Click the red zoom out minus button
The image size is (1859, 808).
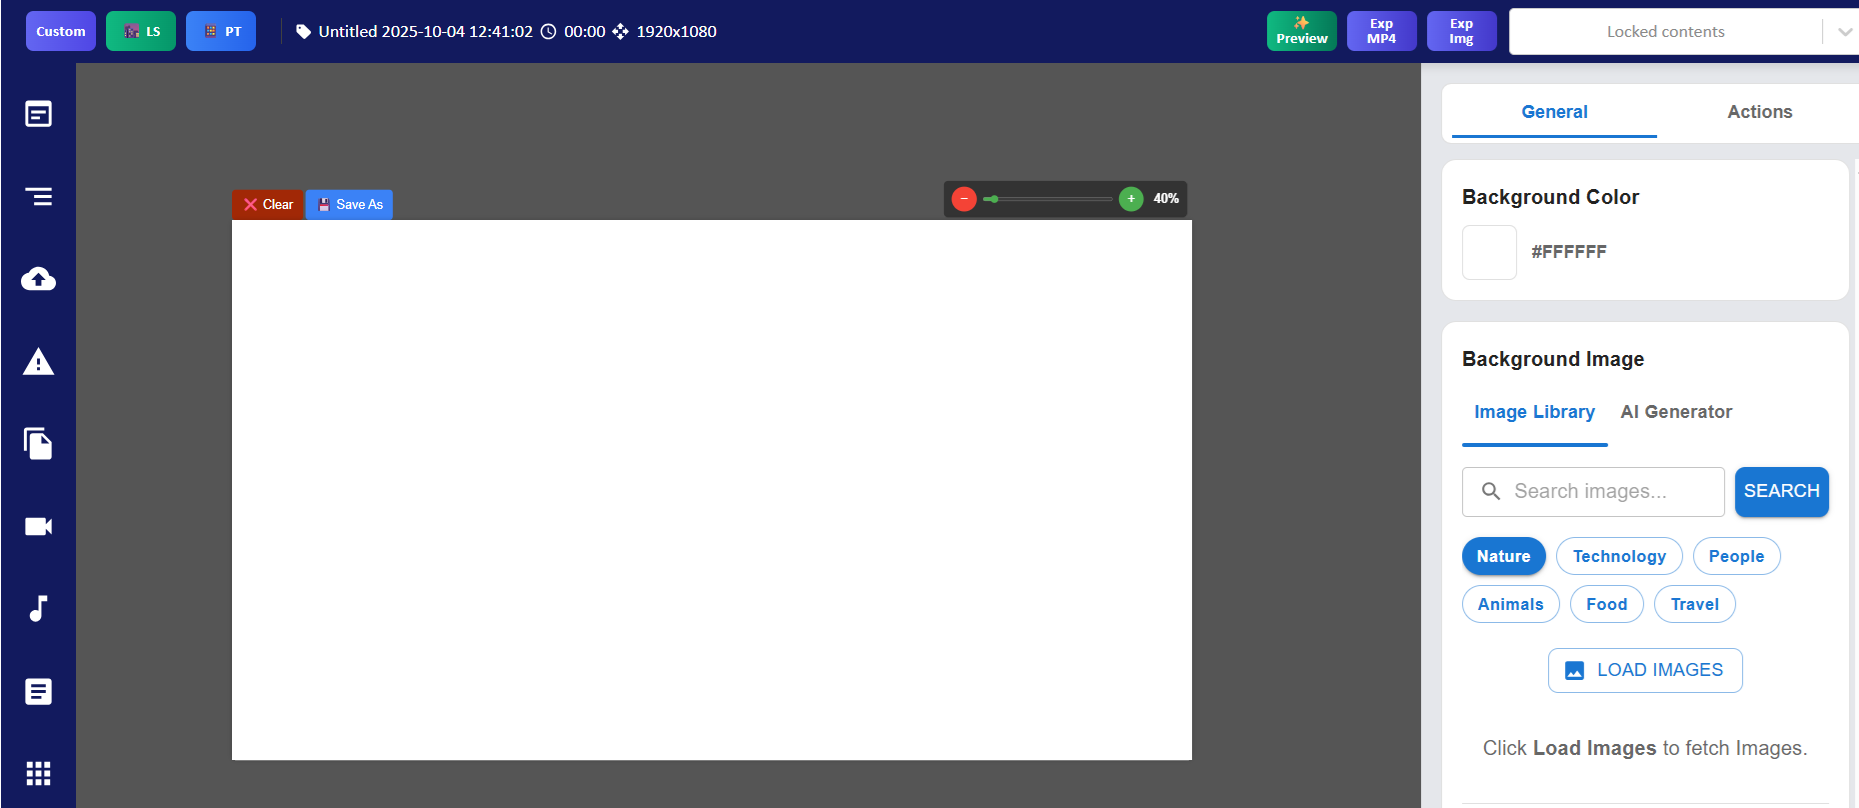pyautogui.click(x=964, y=199)
